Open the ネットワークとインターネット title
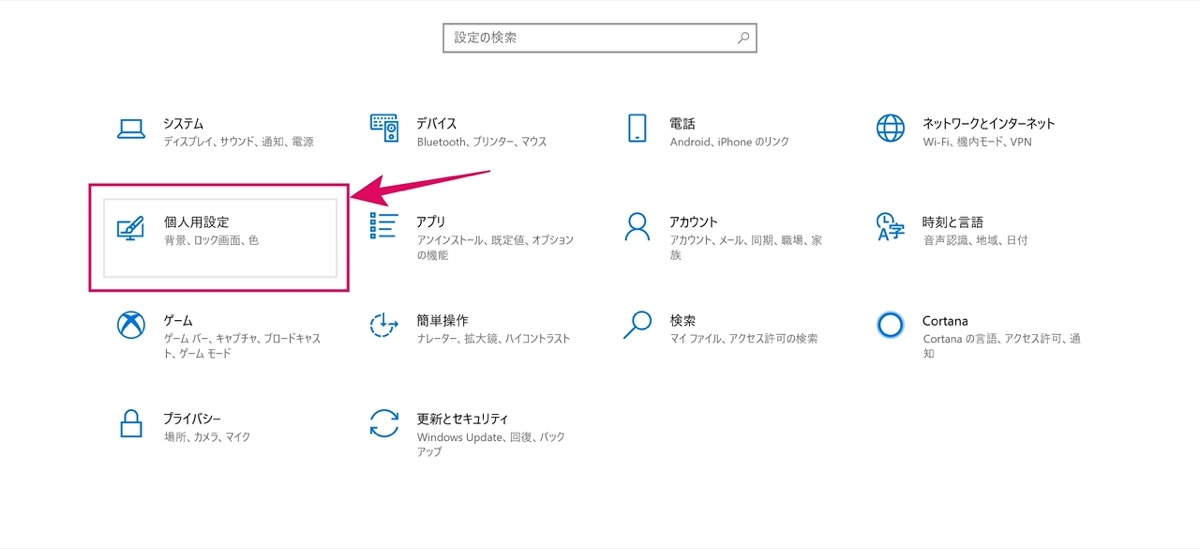This screenshot has height=549, width=1200. tap(989, 123)
